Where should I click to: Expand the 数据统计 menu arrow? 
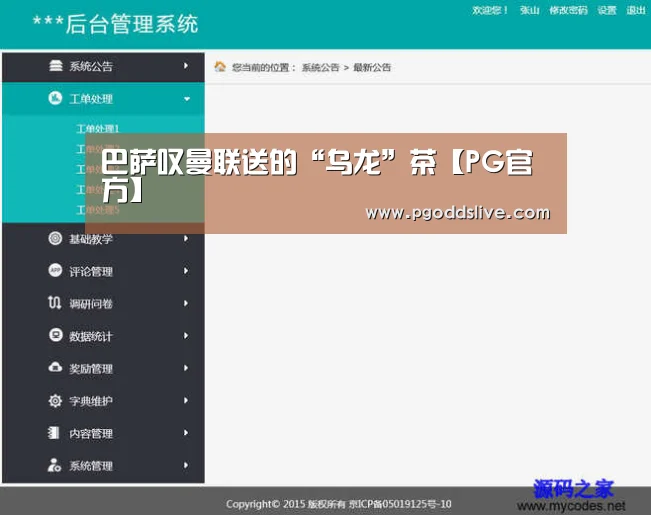click(x=186, y=336)
